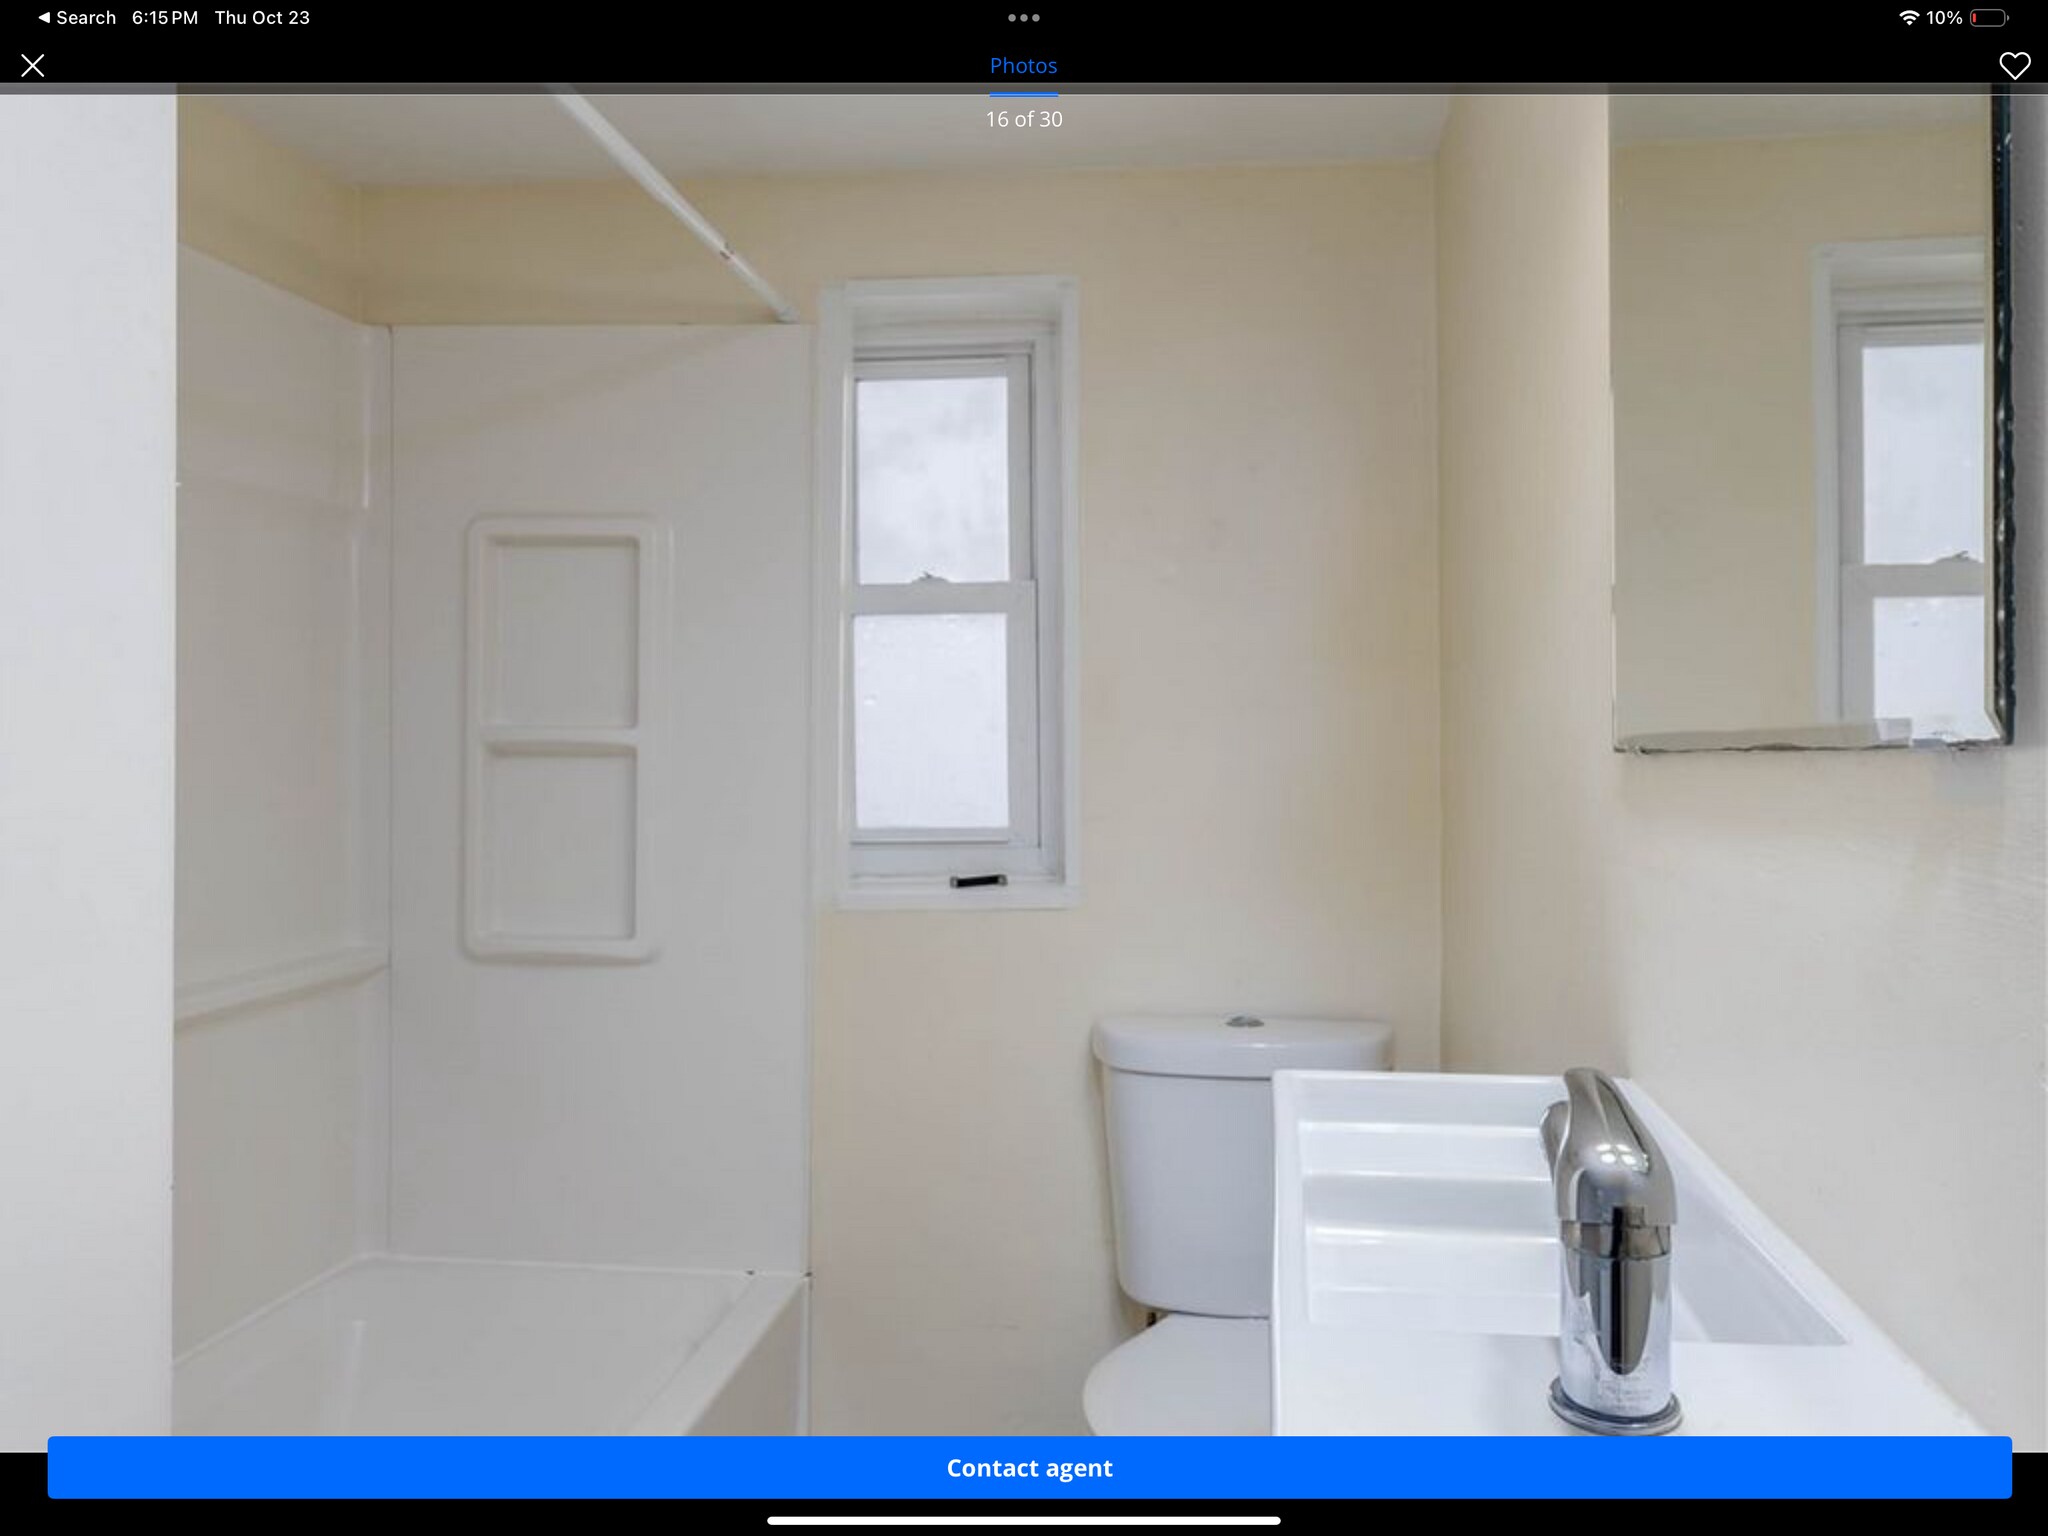Tap the Wi-Fi status icon
The image size is (2048, 1536).
point(1908,18)
